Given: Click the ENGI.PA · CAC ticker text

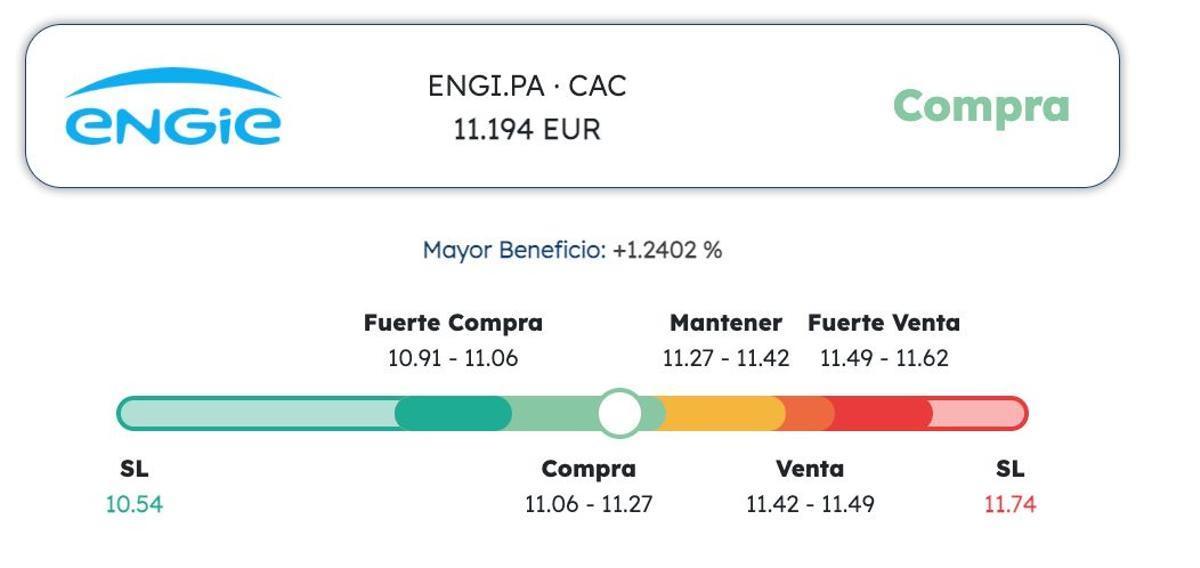Looking at the screenshot, I should click(527, 86).
